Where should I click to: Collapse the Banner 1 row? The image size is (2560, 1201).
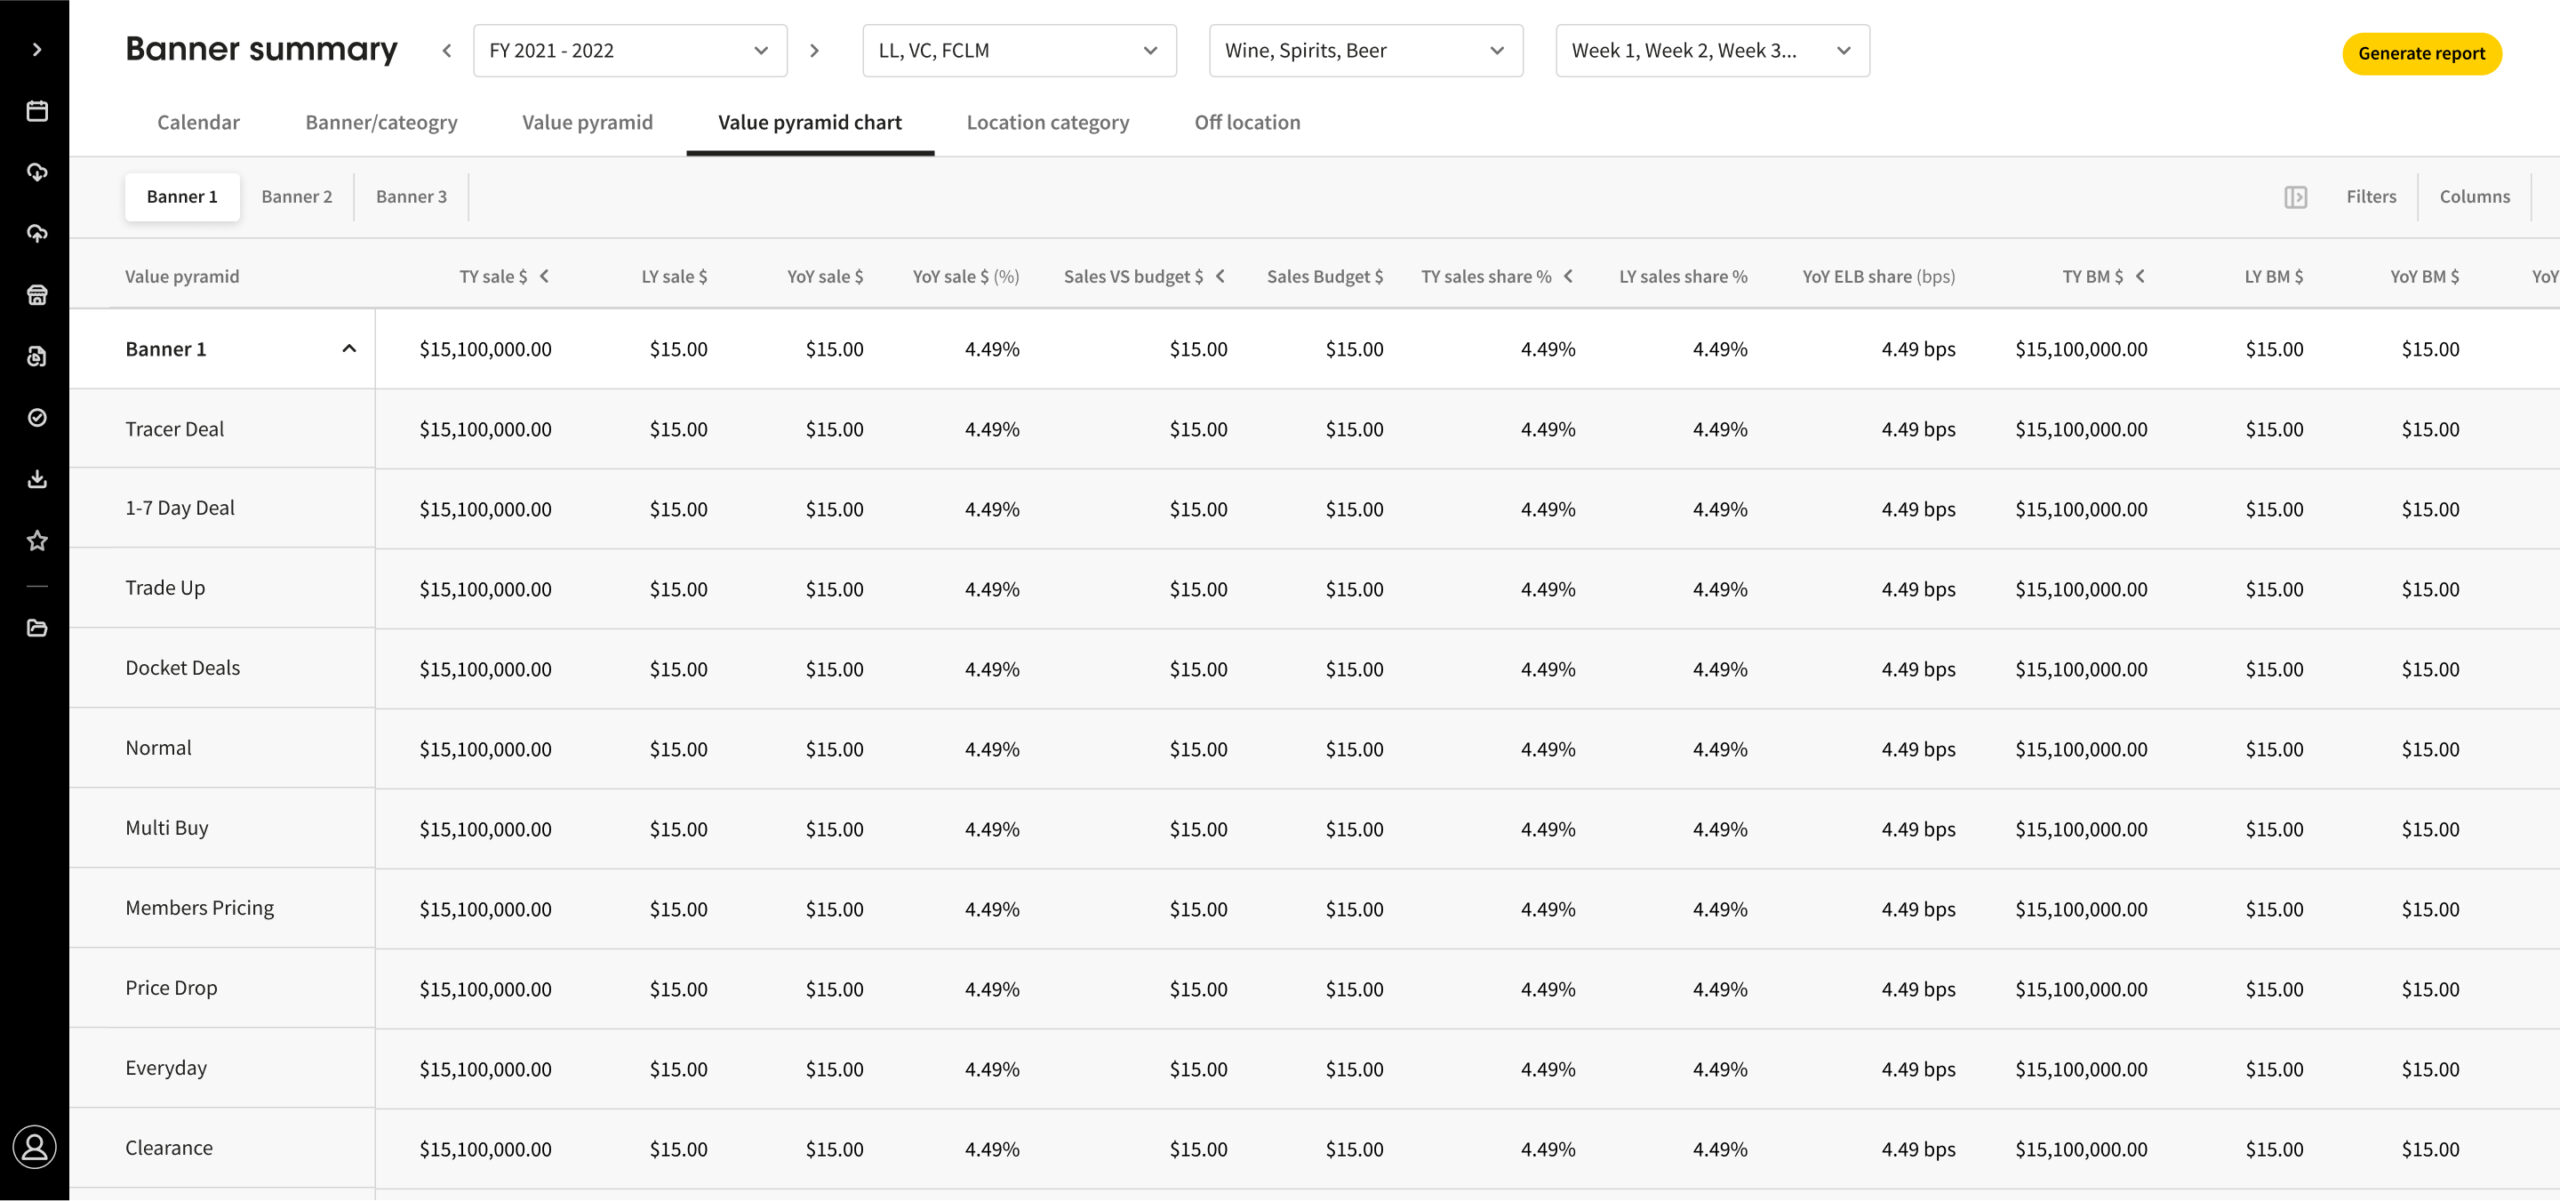click(349, 349)
